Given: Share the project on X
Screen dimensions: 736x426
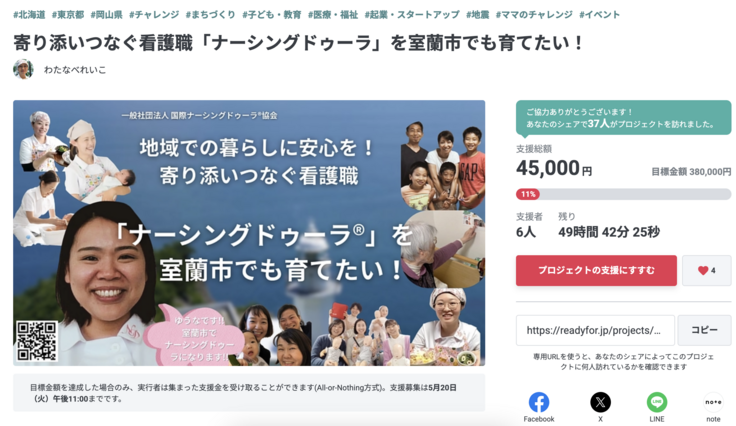Looking at the screenshot, I should [x=600, y=403].
